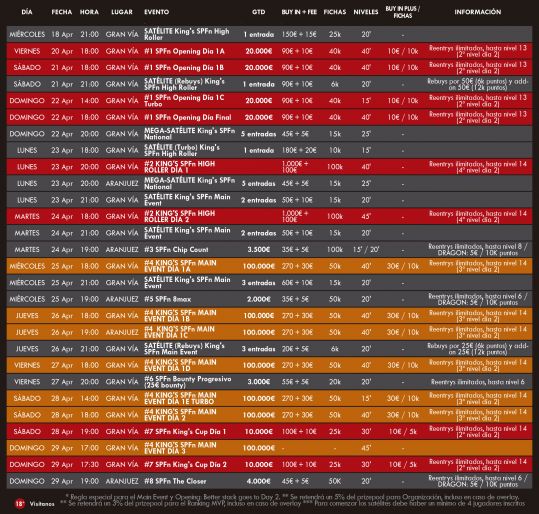
Task: Click event '#4 KING'S SPFn MAIN EVENT DÍA 1E TURBO'
Action: [180, 398]
